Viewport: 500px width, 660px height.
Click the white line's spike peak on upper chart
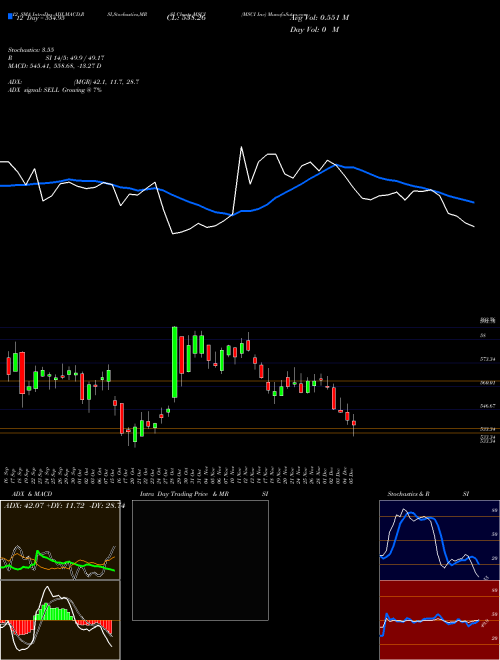pos(241,147)
